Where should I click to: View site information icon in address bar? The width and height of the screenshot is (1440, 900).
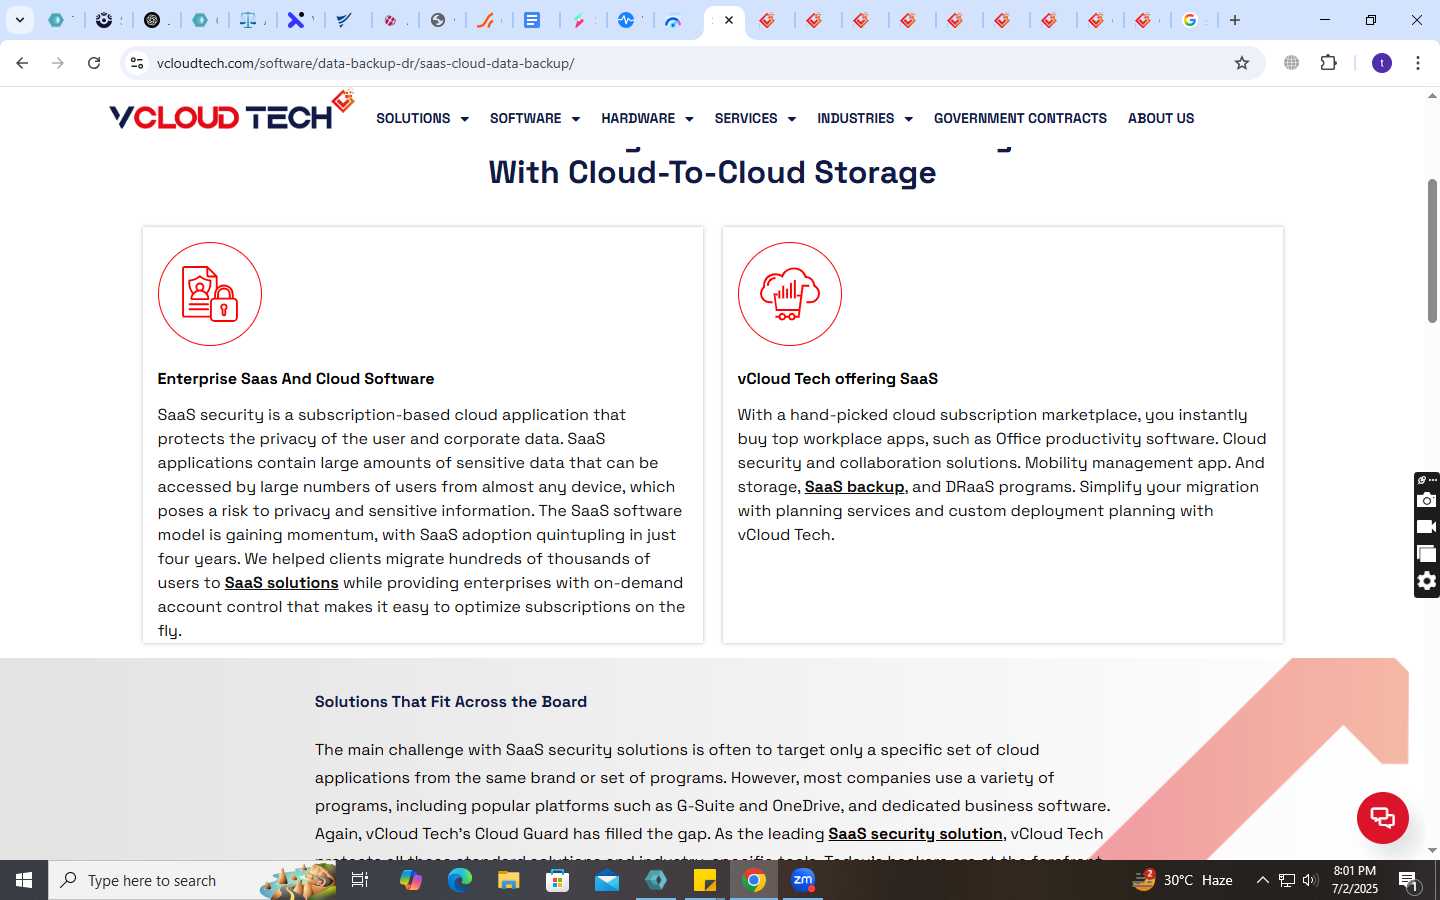(137, 63)
